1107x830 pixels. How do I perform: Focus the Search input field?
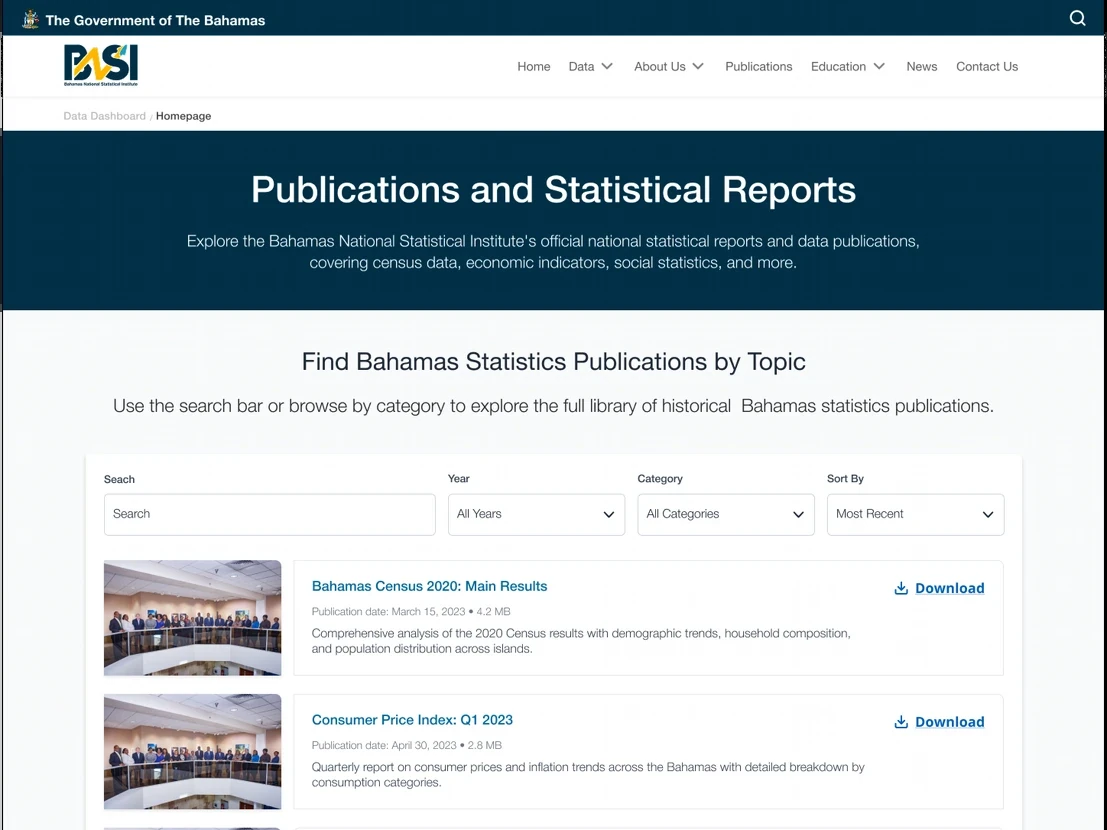tap(270, 515)
